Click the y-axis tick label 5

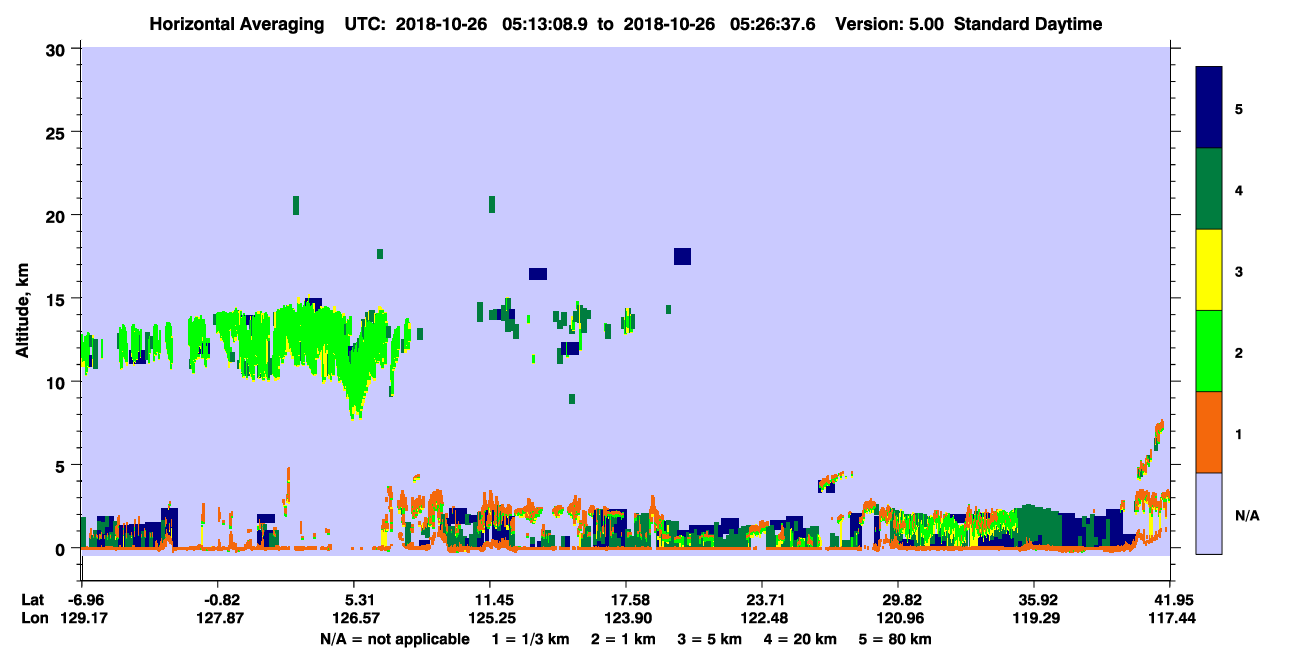62,465
